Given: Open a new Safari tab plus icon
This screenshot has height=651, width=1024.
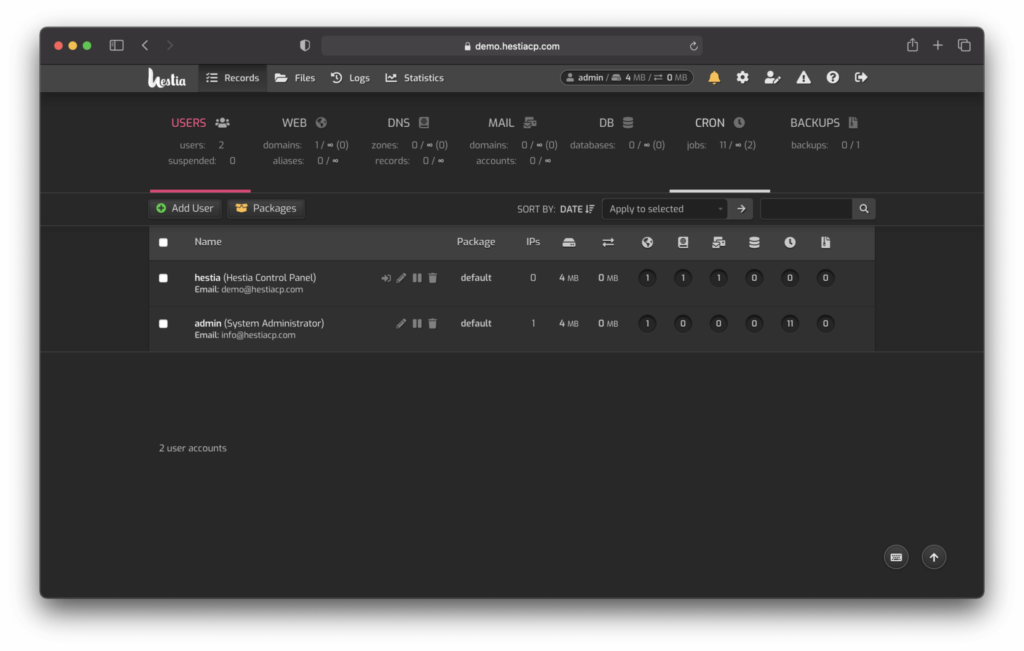Looking at the screenshot, I should pyautogui.click(x=938, y=45).
